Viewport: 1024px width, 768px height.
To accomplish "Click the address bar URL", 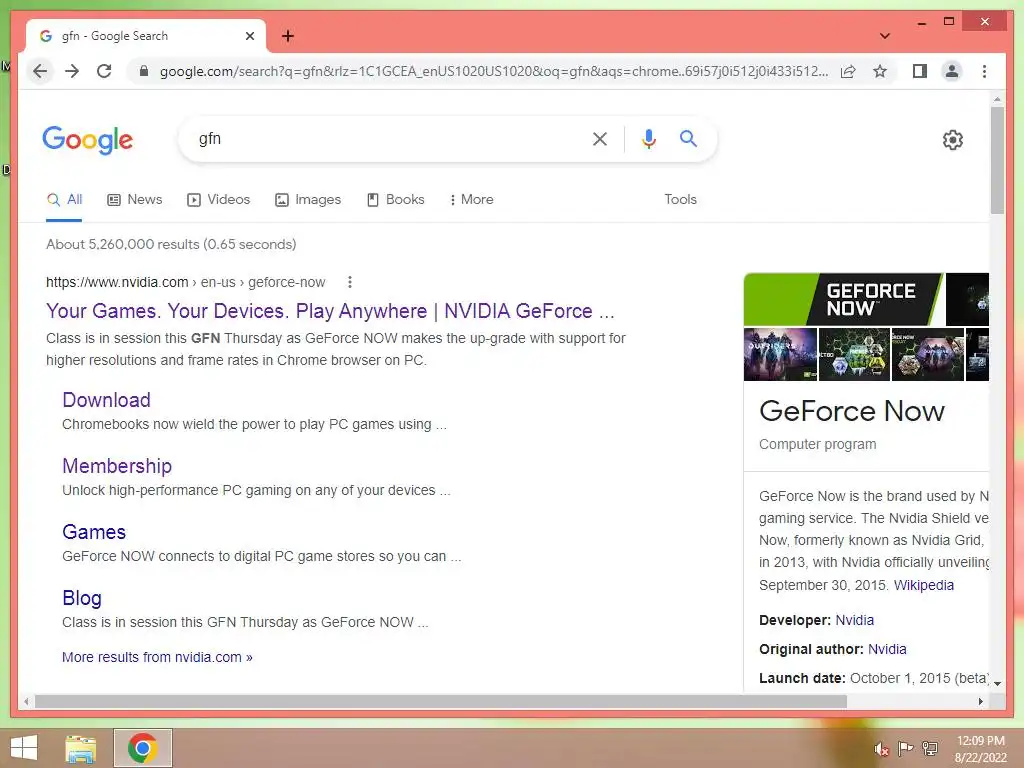I will [x=494, y=71].
